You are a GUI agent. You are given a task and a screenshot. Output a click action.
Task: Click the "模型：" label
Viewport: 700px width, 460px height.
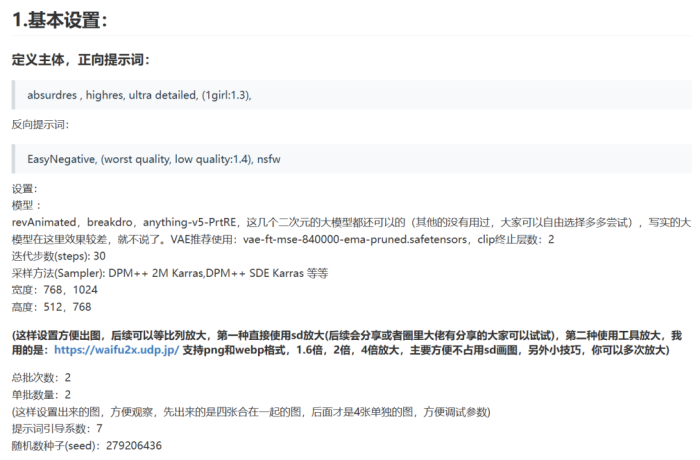(x=26, y=204)
